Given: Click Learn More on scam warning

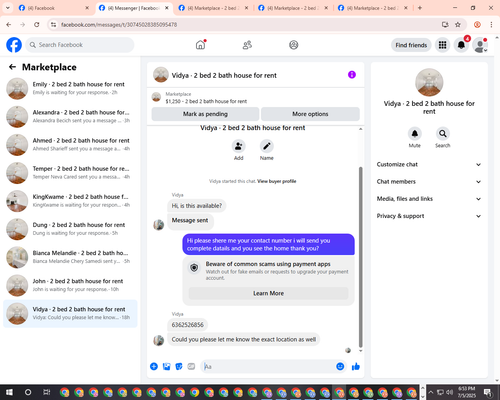Looking at the screenshot, I should pyautogui.click(x=268, y=293).
